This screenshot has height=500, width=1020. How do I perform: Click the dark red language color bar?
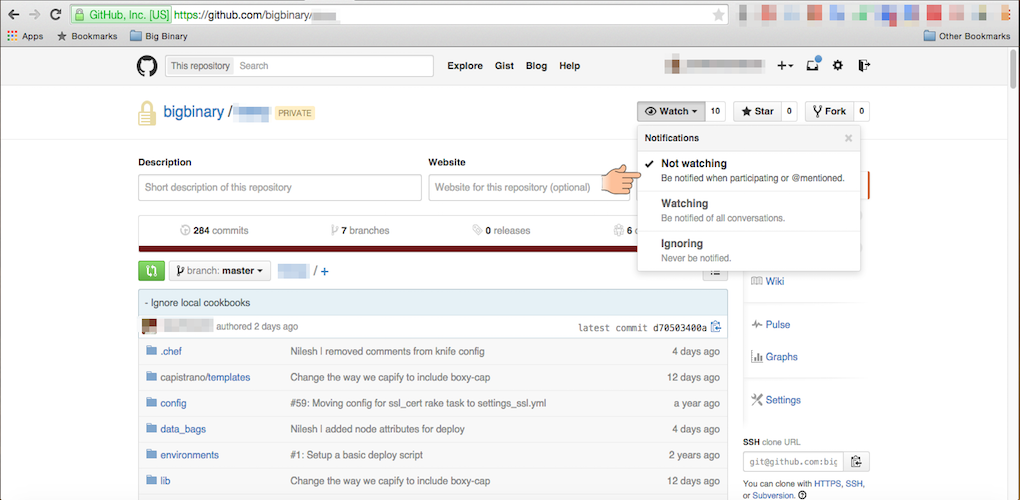(x=388, y=248)
